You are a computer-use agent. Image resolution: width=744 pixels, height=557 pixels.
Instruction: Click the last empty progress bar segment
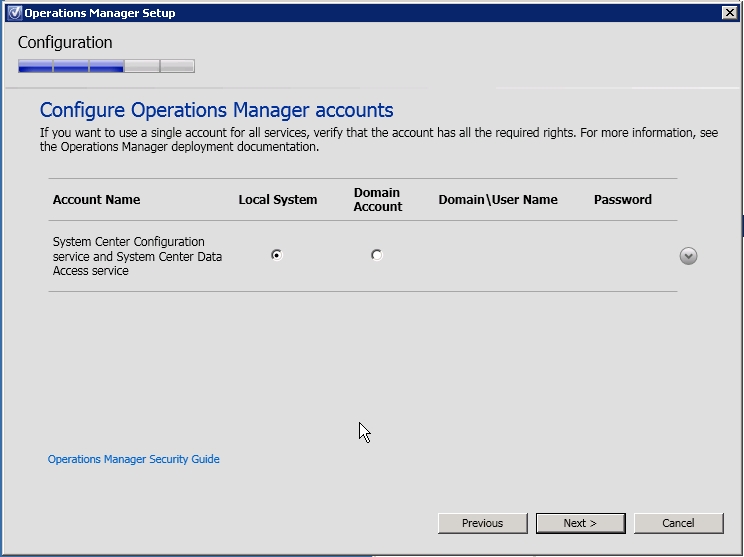pyautogui.click(x=177, y=67)
